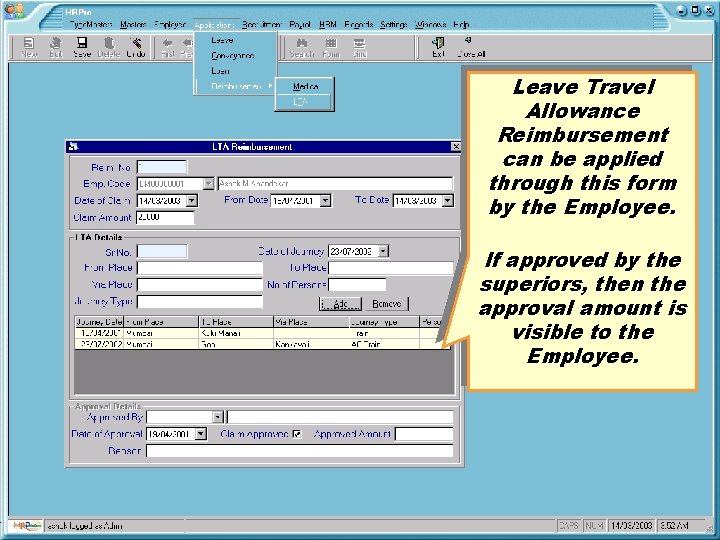Click the Journey Type input field
Viewport: 720px width, 540px height.
click(200, 302)
